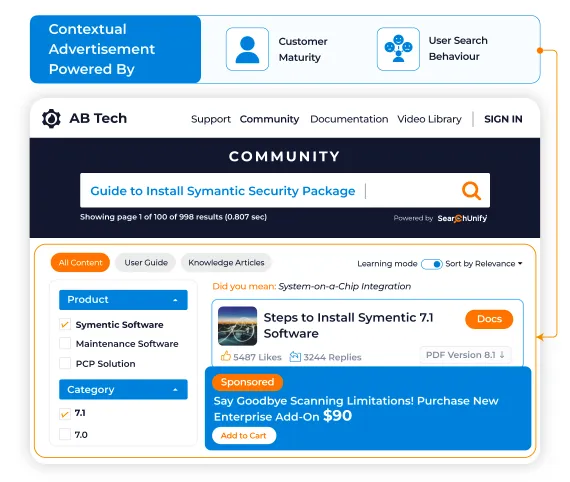
Task: Click the 3244 Replies text
Action: pos(332,357)
